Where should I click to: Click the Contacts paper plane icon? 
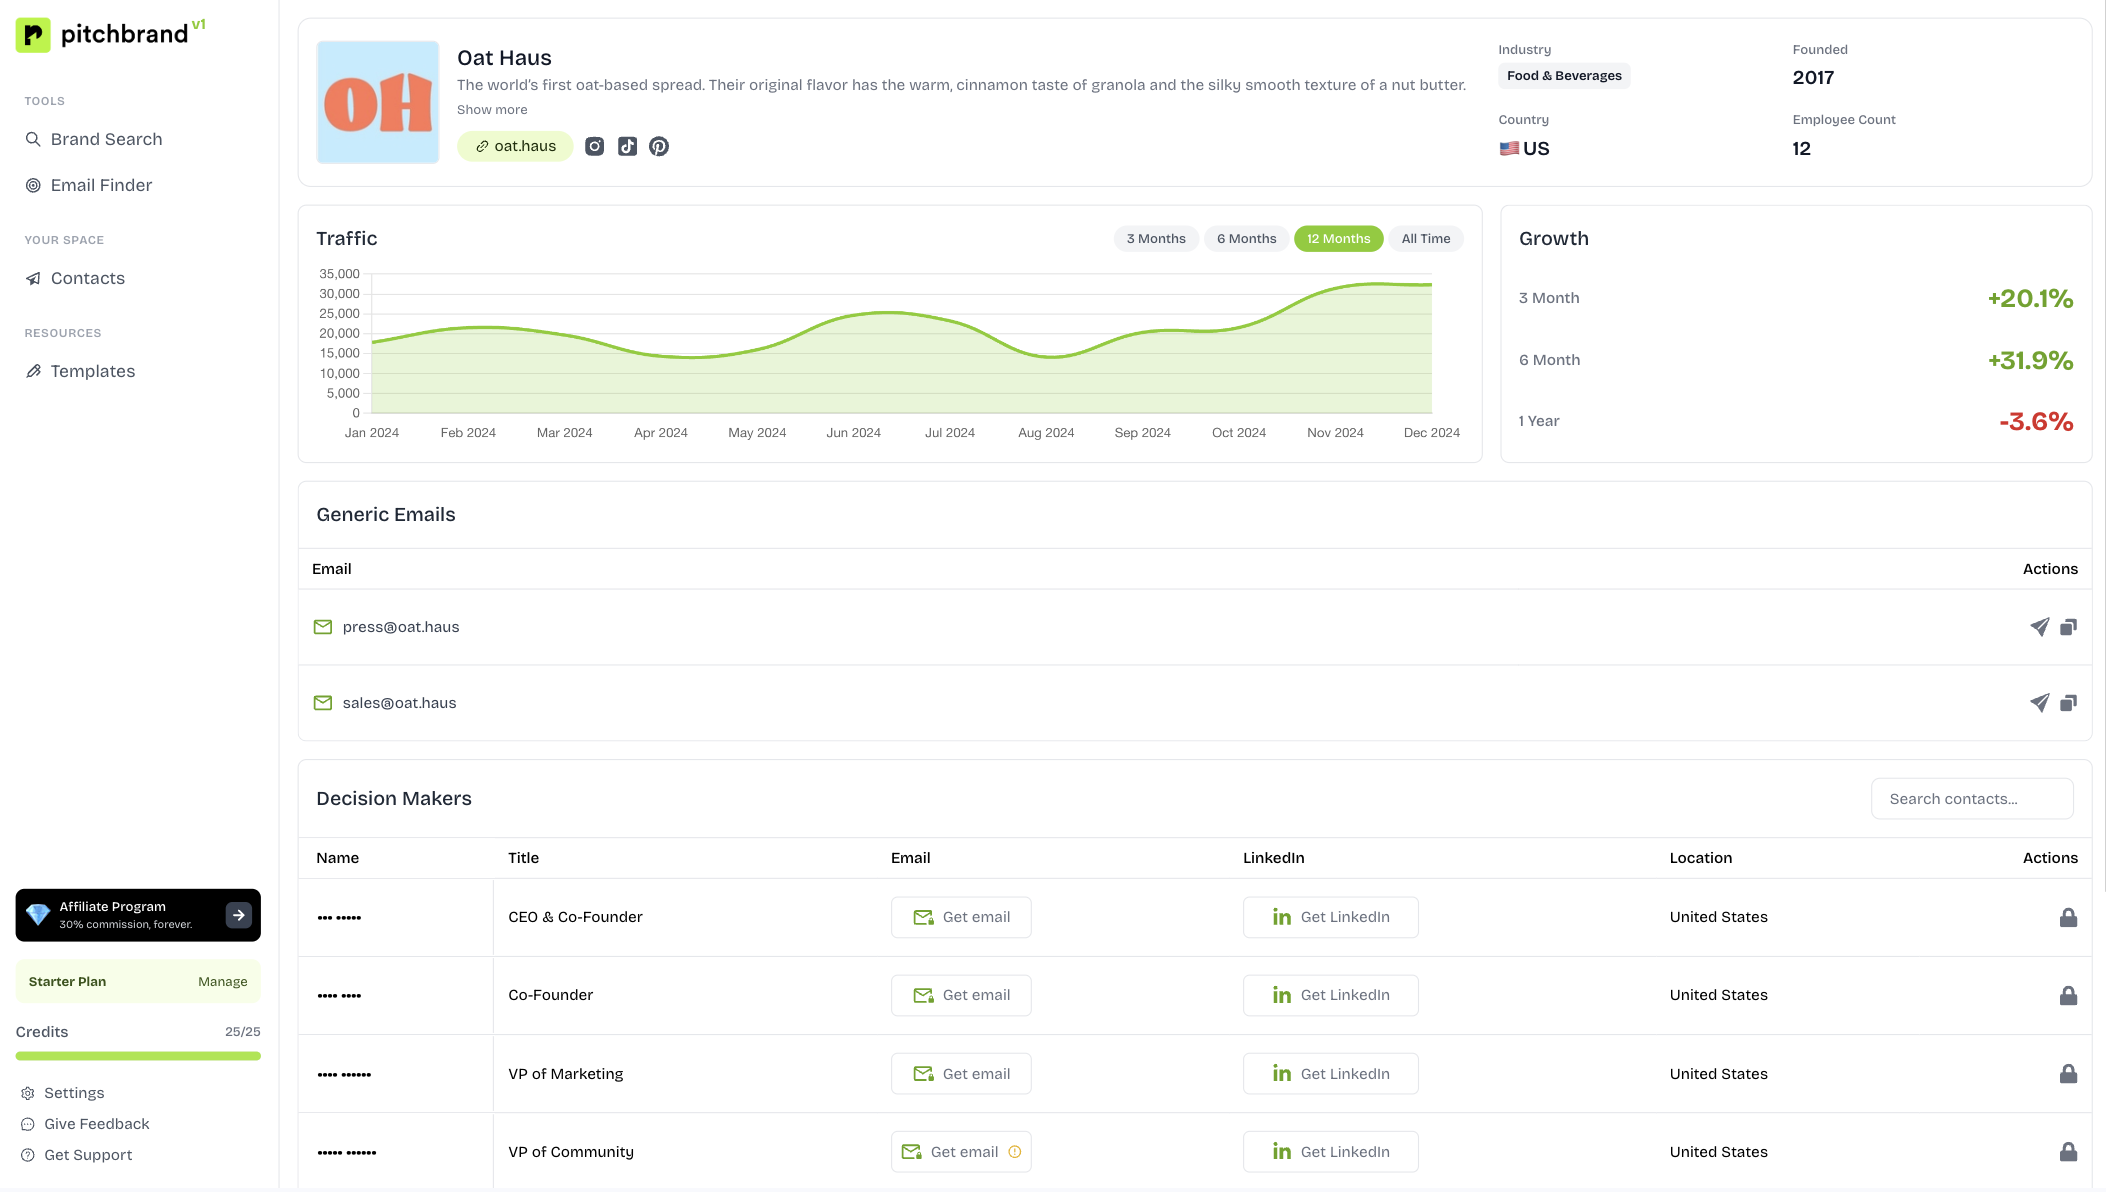tap(33, 278)
